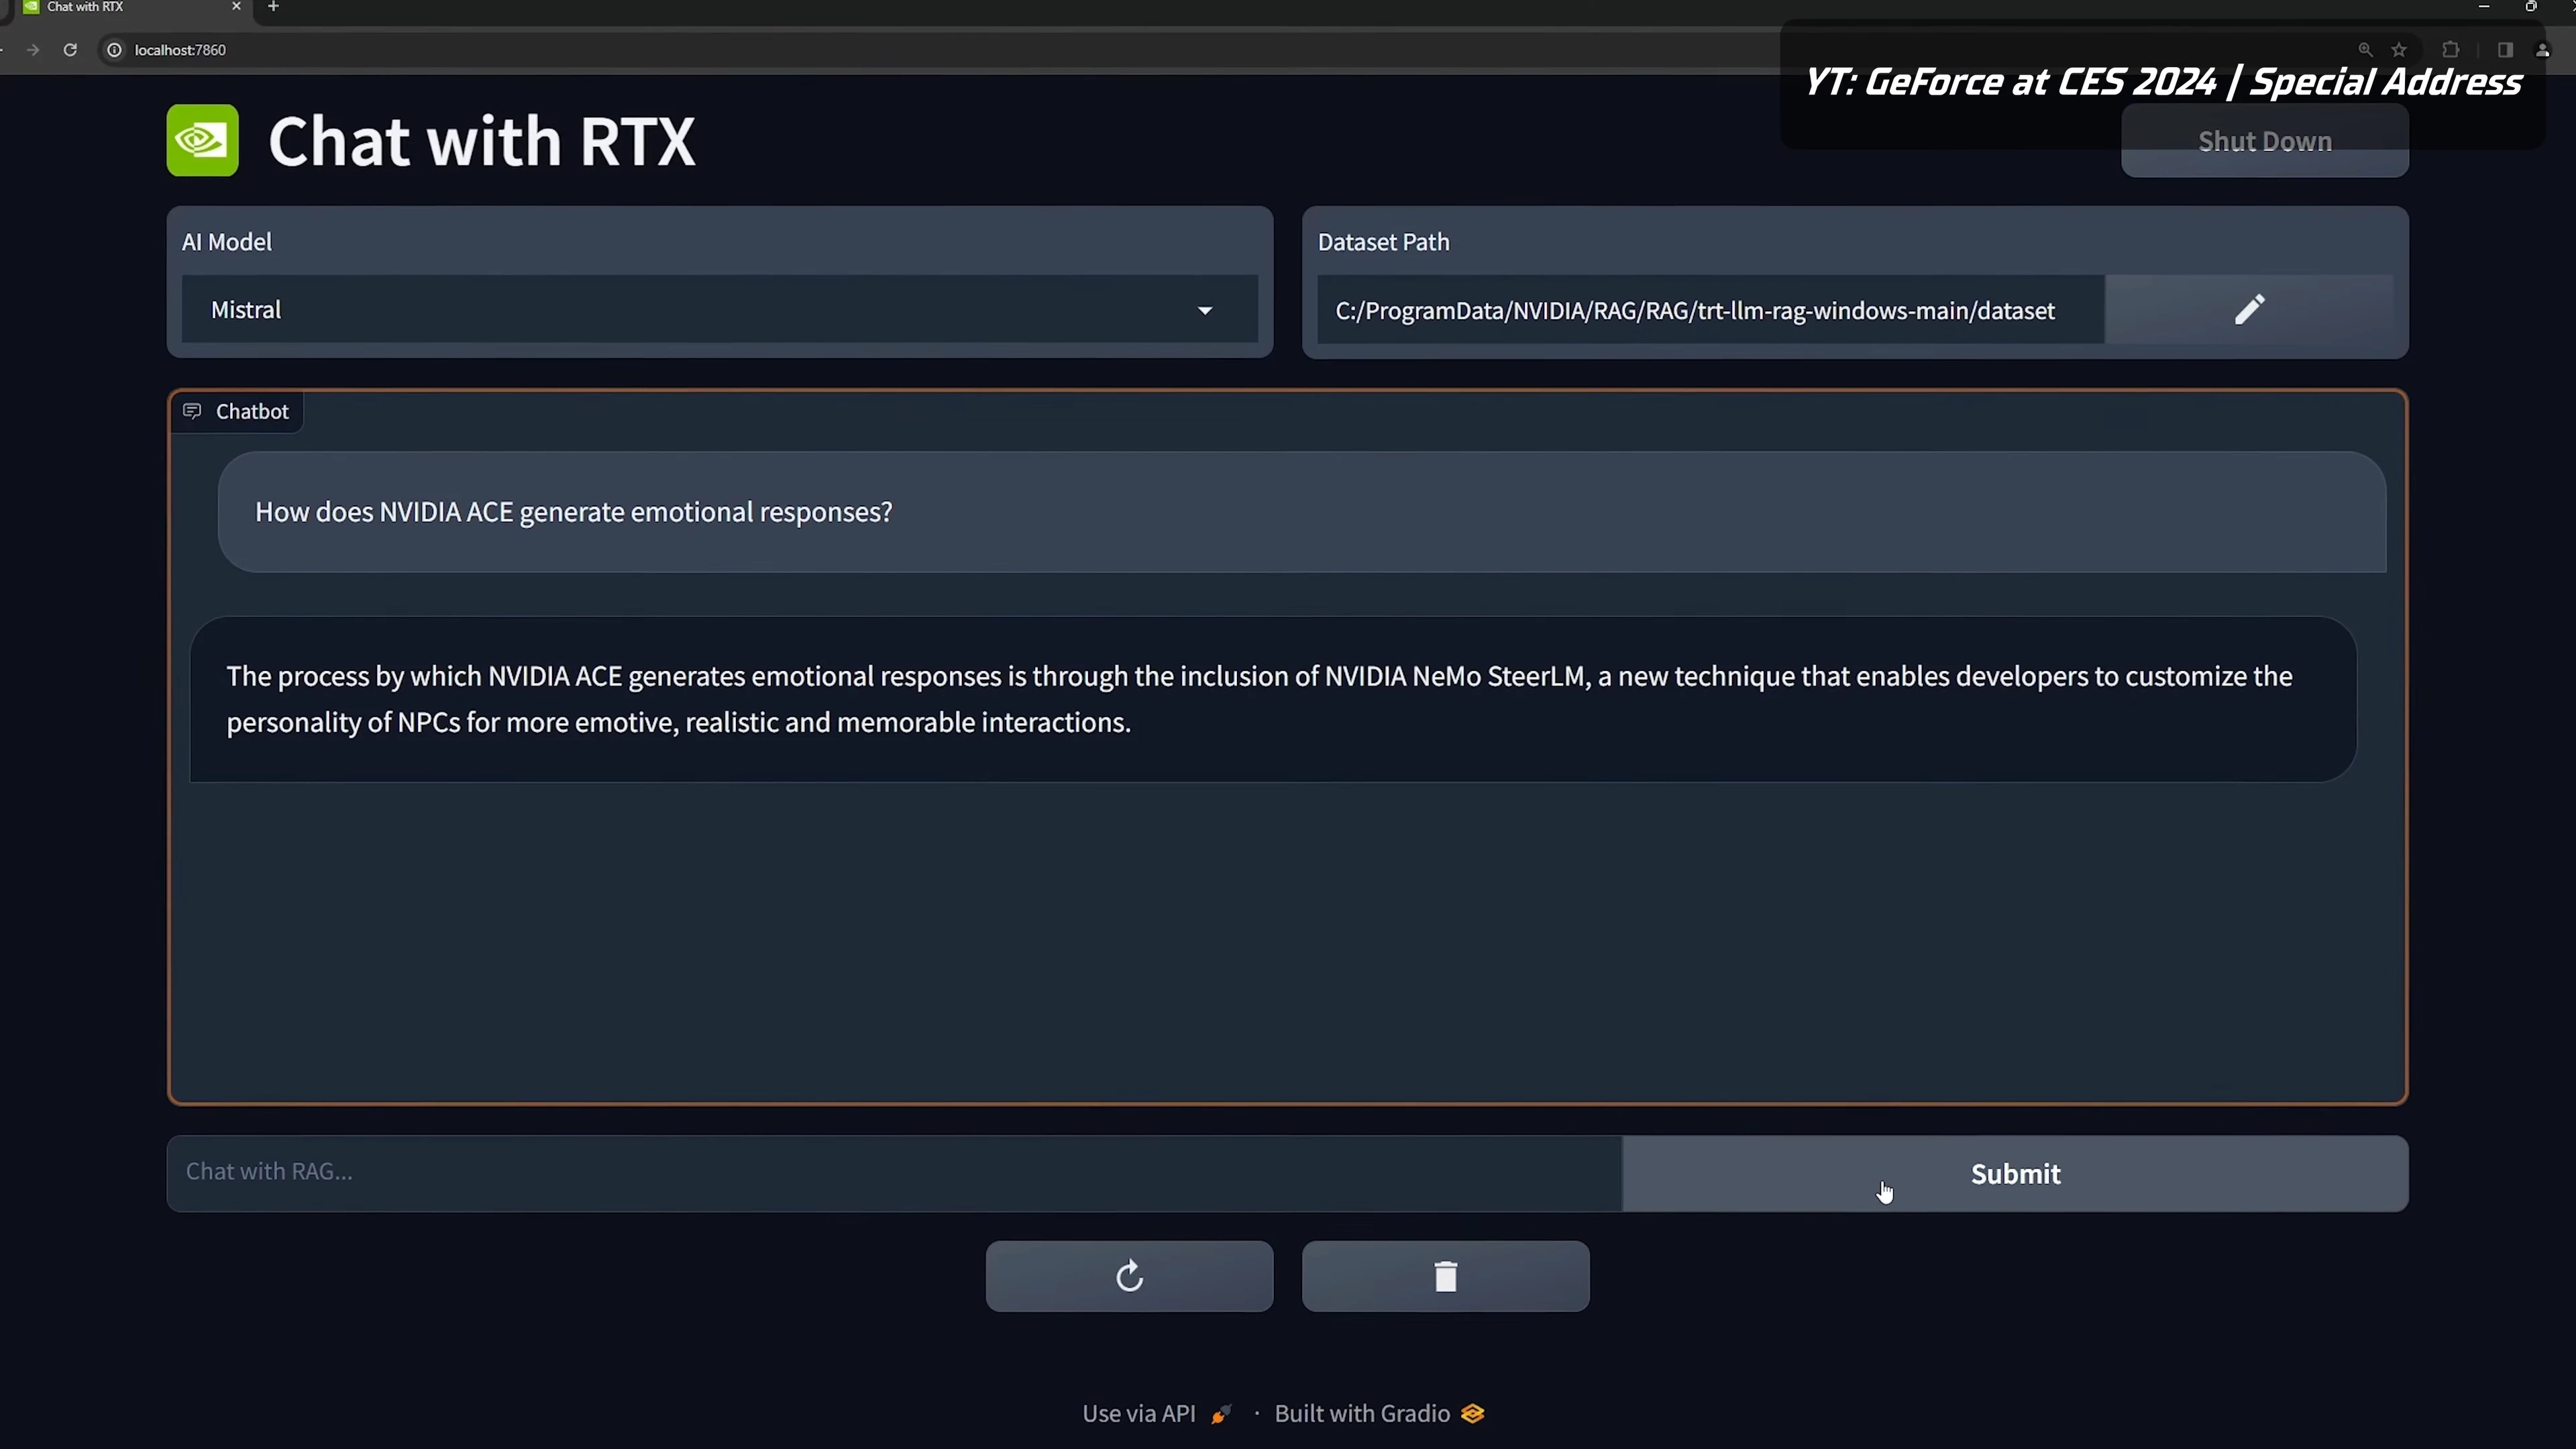Viewport: 2576px width, 1449px height.
Task: Open the browser side panel icon
Action: (2505, 50)
